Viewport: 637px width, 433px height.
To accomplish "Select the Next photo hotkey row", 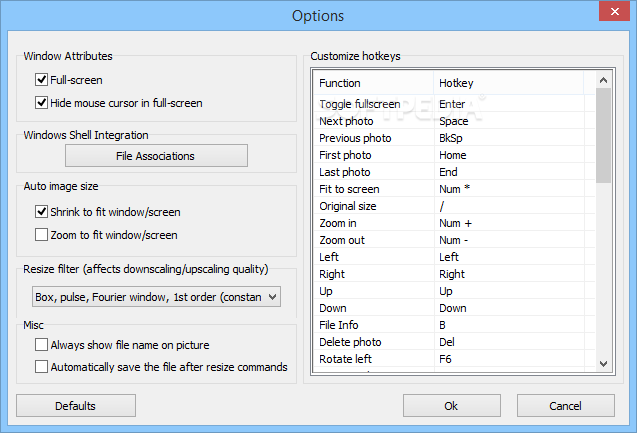I will 454,121.
